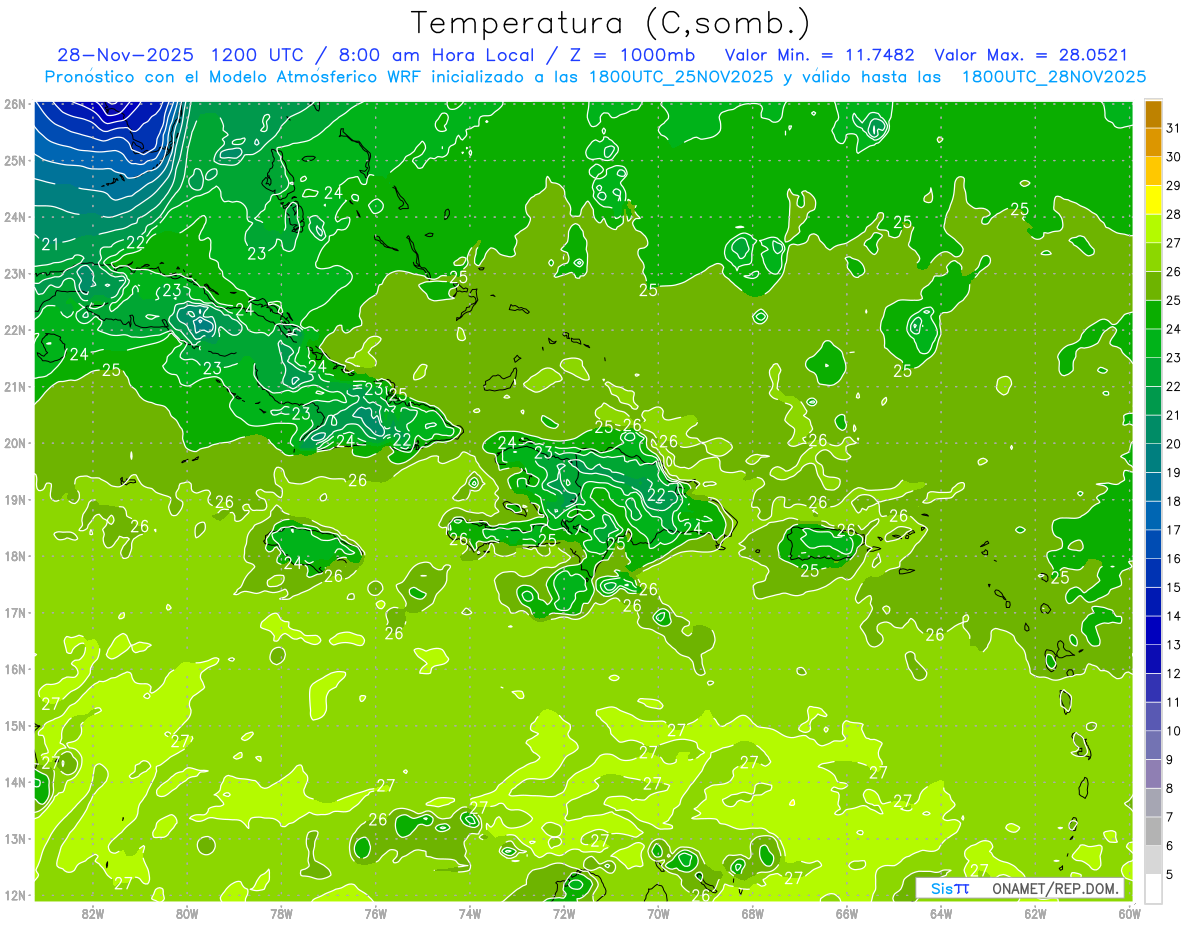Click the '82W' longitude axis label

coord(93,913)
